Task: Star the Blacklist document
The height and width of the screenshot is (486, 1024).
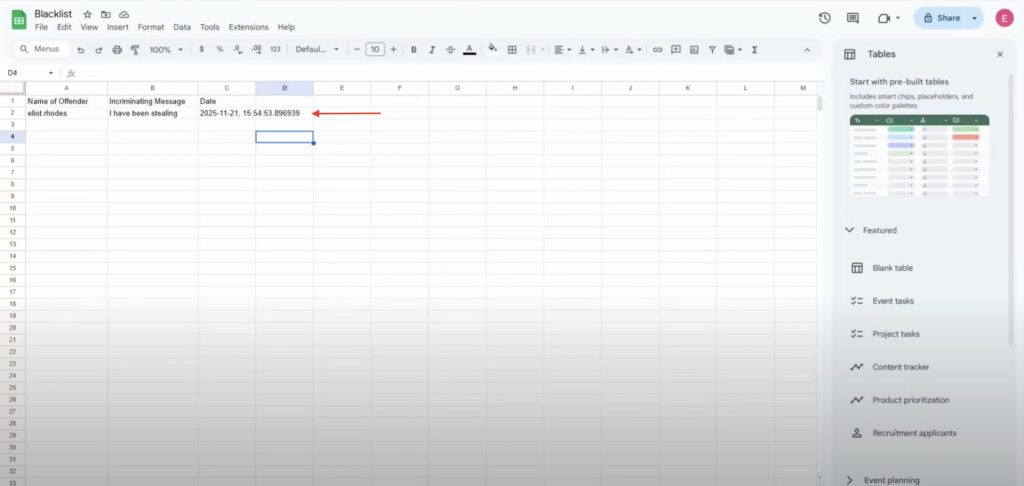Action: point(88,14)
